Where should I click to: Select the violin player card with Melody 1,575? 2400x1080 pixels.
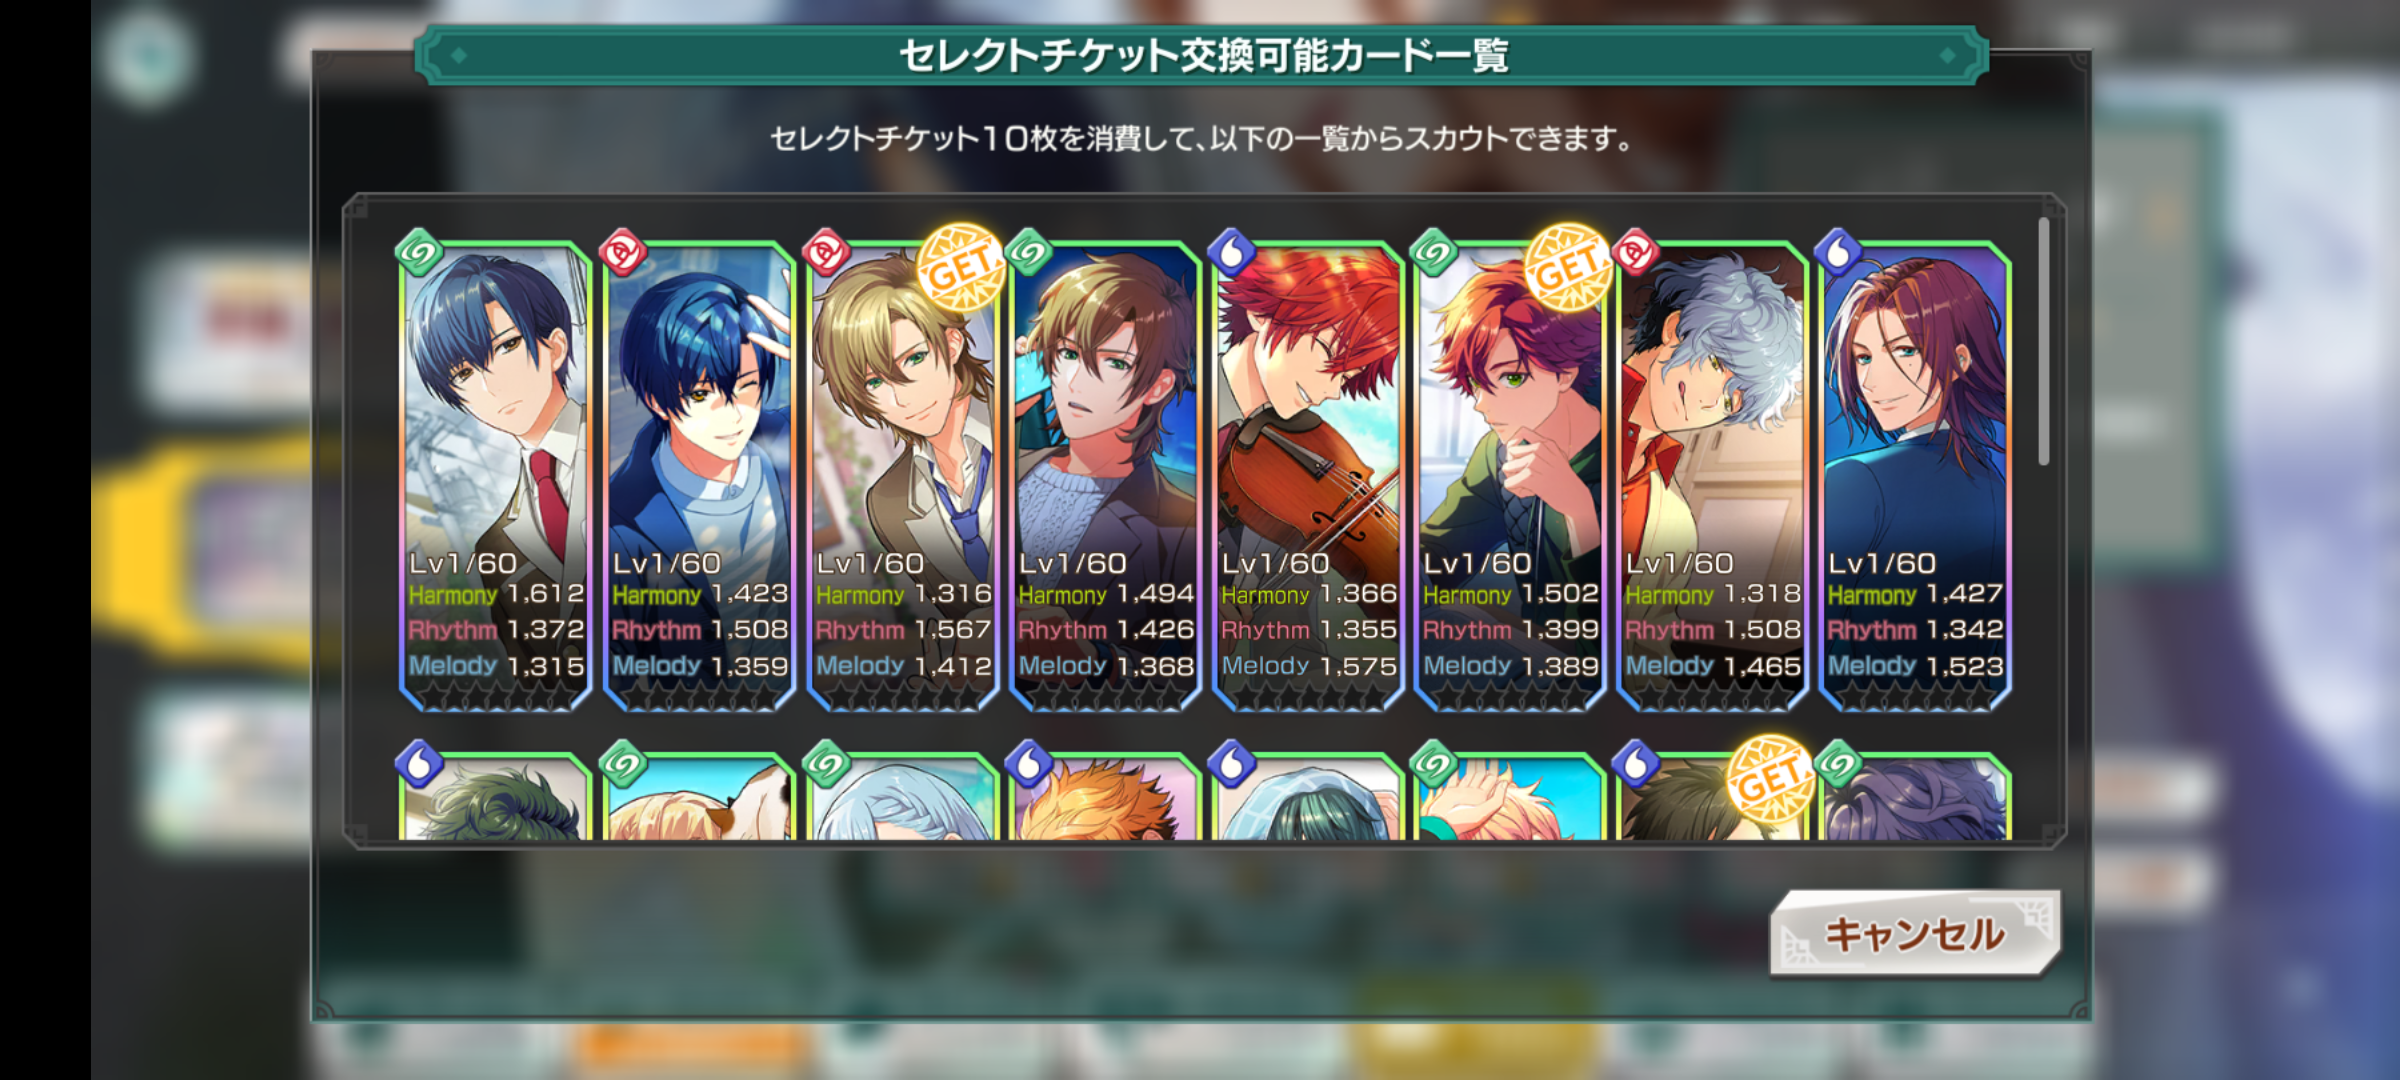[1308, 476]
